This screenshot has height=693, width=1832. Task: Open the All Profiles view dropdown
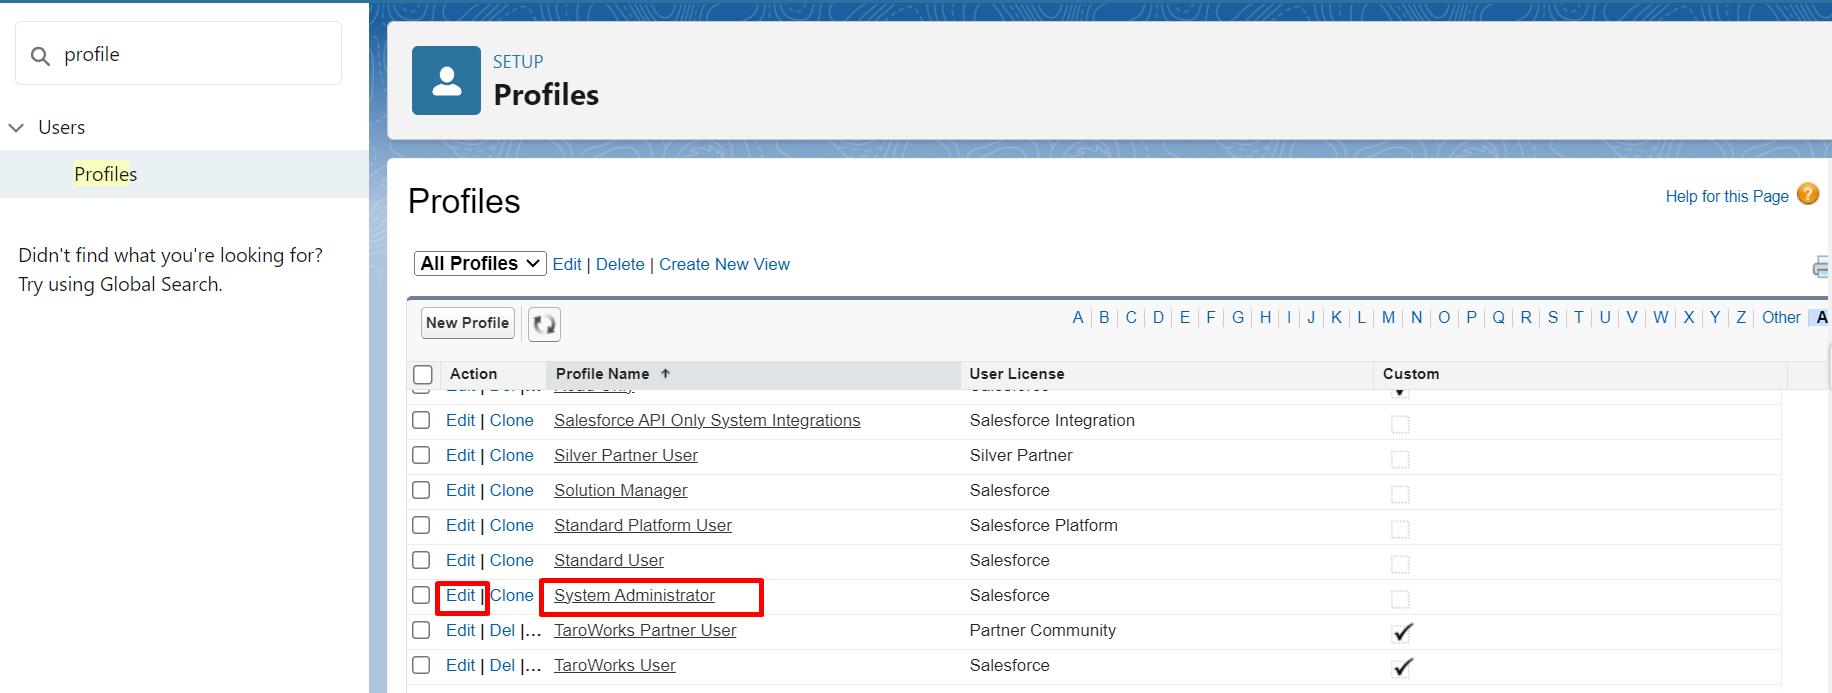pyautogui.click(x=480, y=264)
